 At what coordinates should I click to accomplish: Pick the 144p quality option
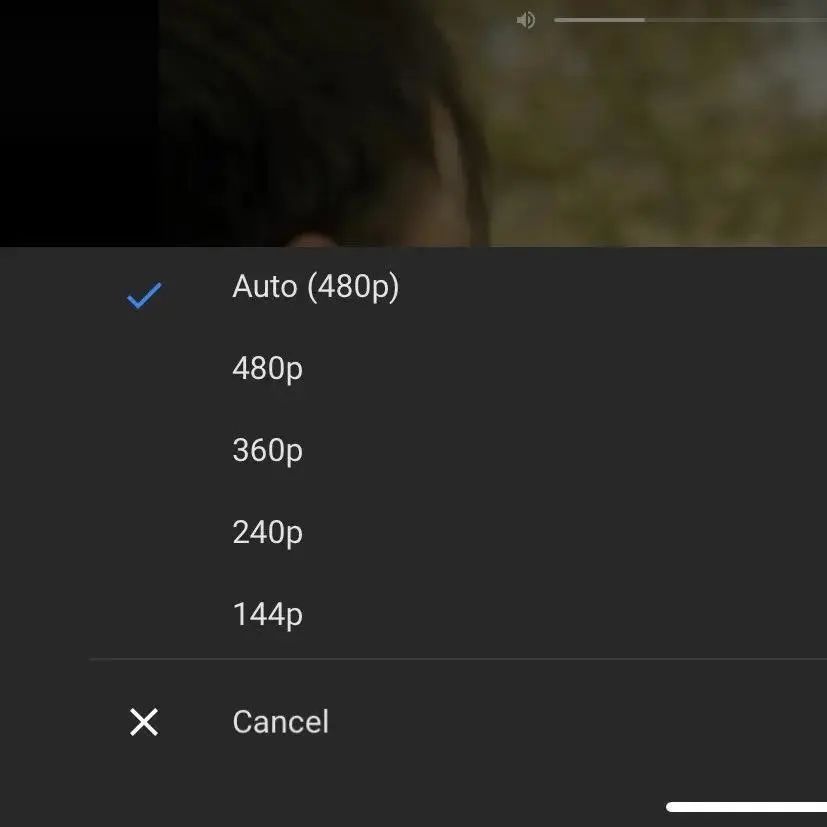coord(267,614)
